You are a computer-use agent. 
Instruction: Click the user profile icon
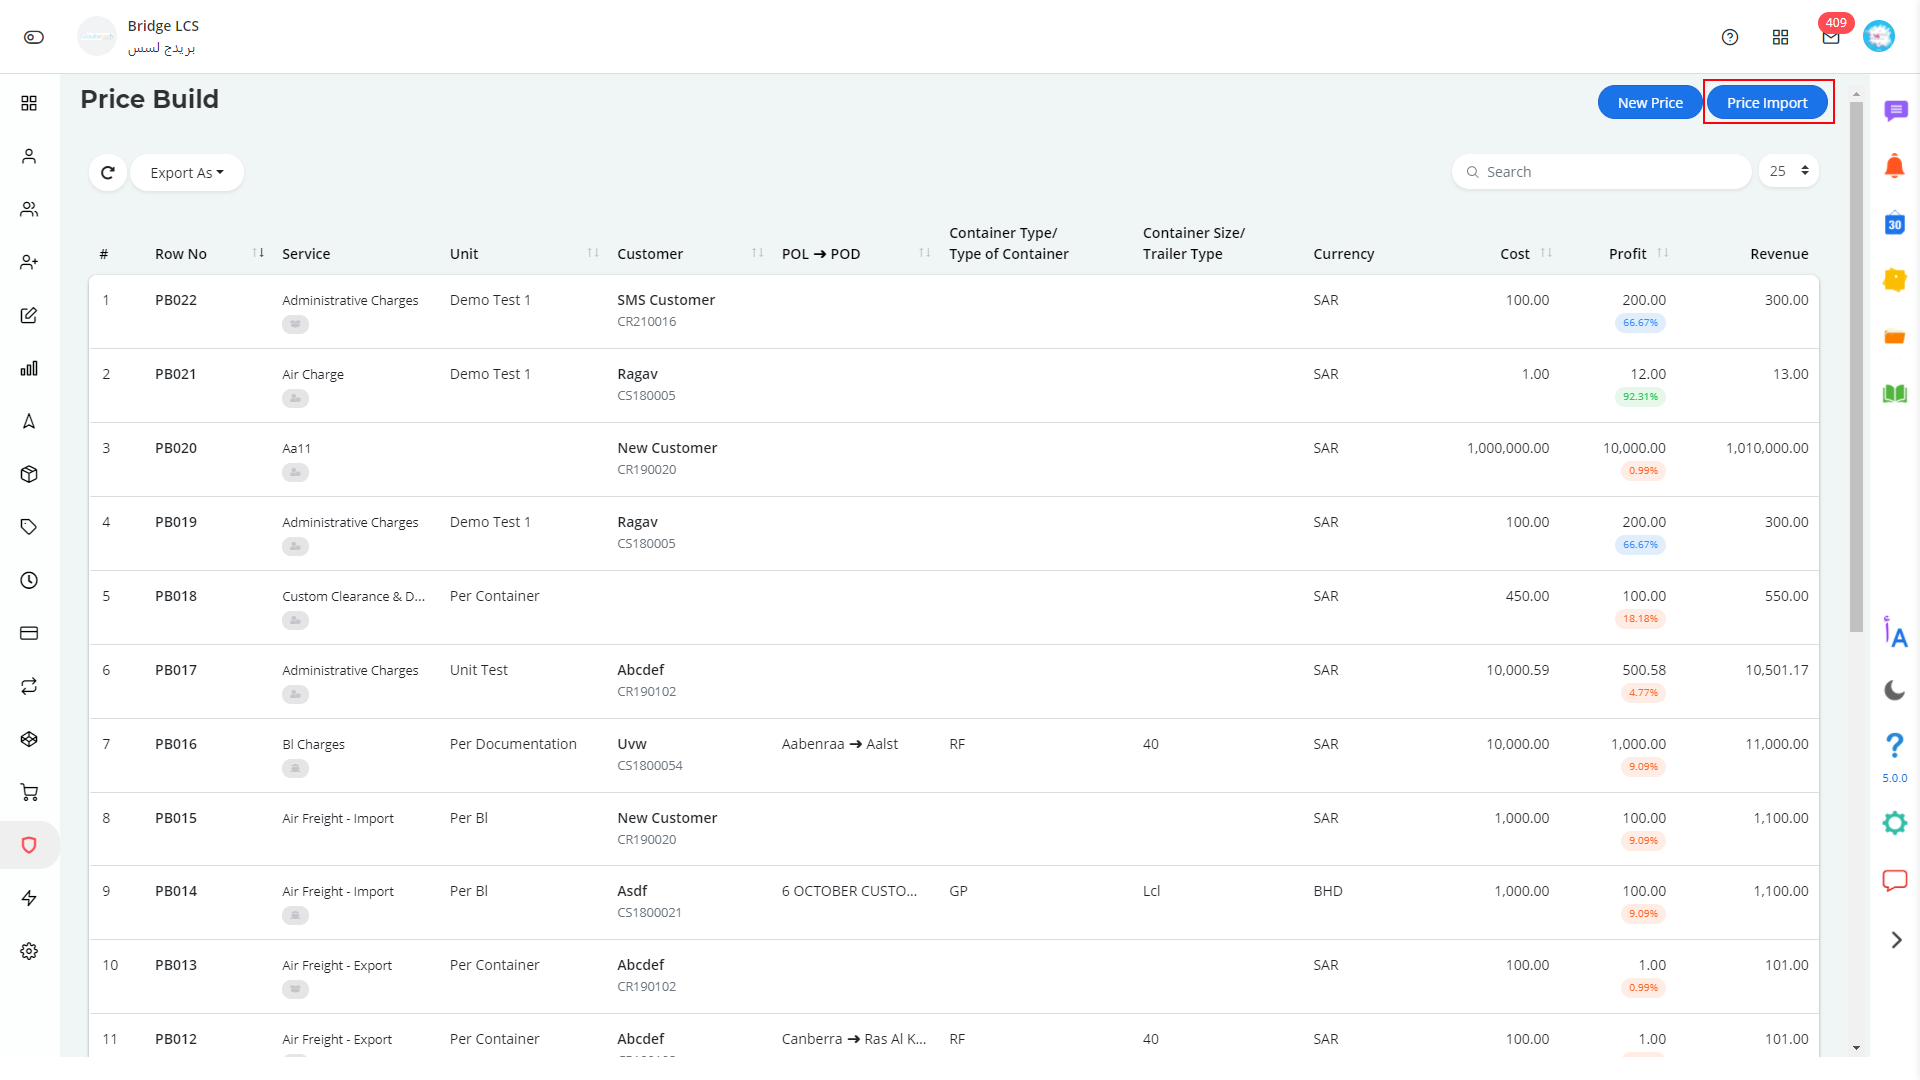click(x=1879, y=36)
